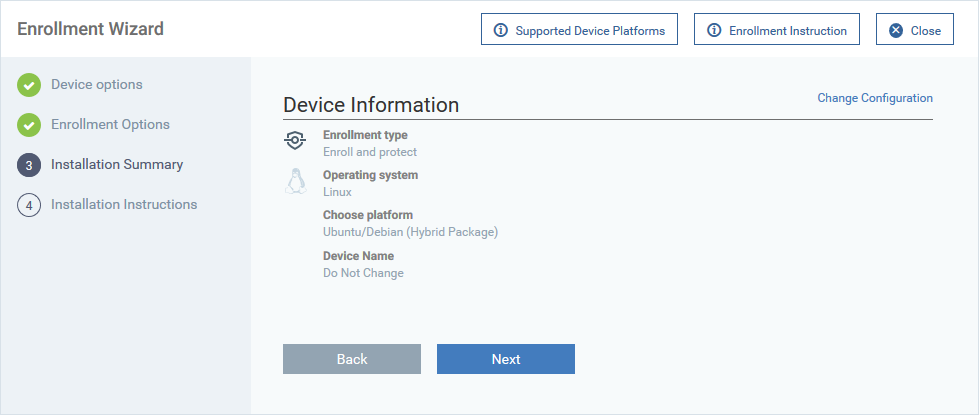This screenshot has width=979, height=415.
Task: Open Supported Device Platforms
Action: pyautogui.click(x=579, y=29)
